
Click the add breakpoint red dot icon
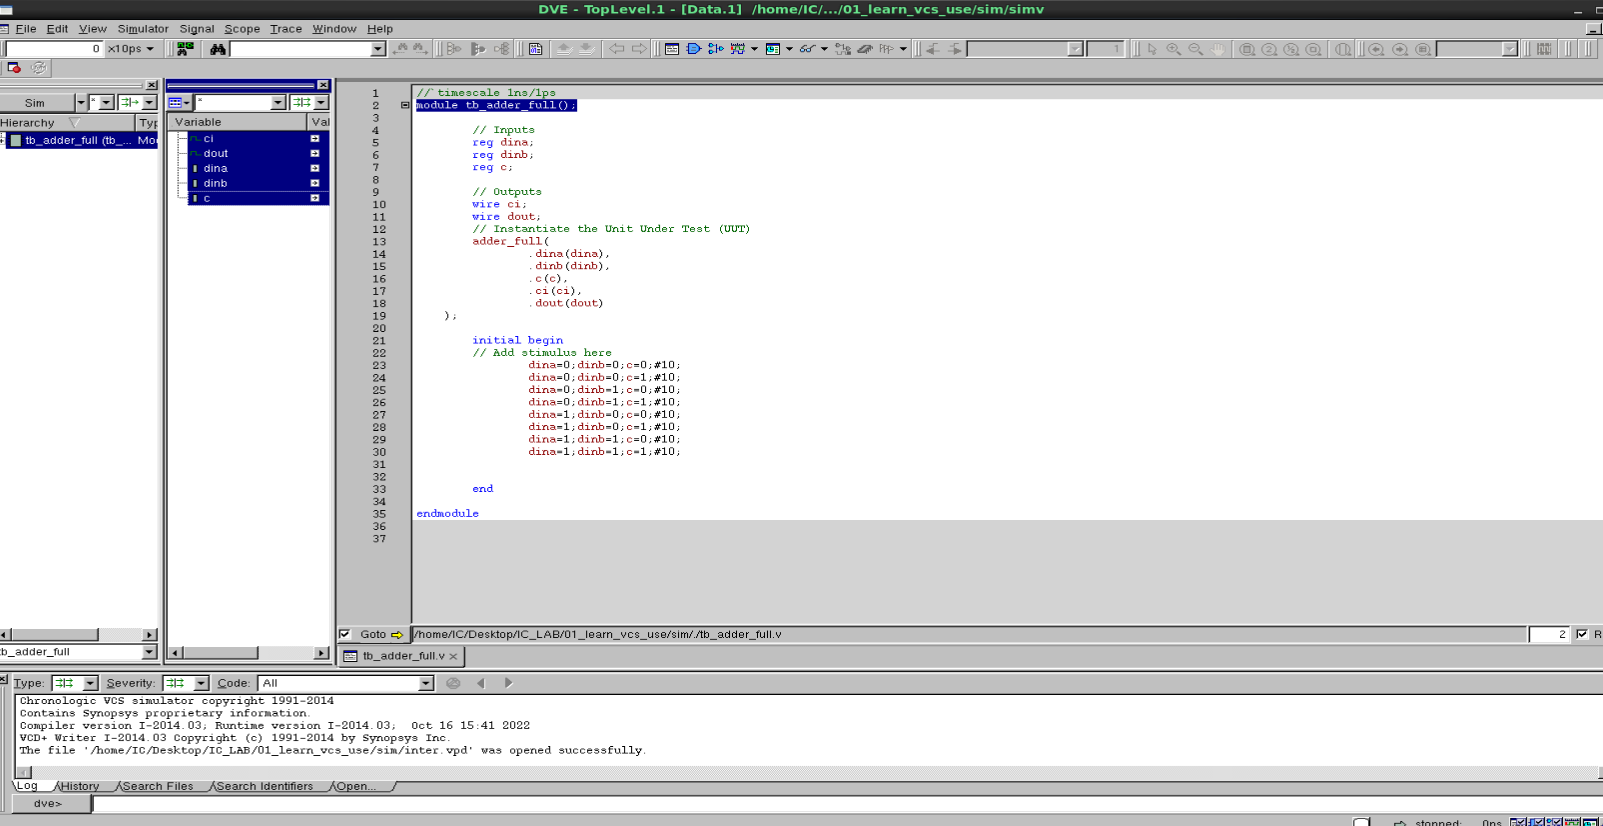coord(14,68)
